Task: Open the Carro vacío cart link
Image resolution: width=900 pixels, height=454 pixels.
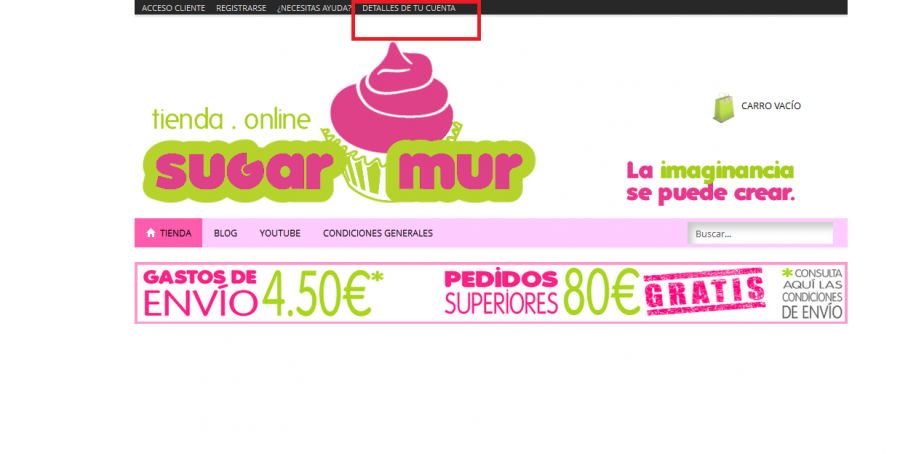Action: pyautogui.click(x=771, y=106)
